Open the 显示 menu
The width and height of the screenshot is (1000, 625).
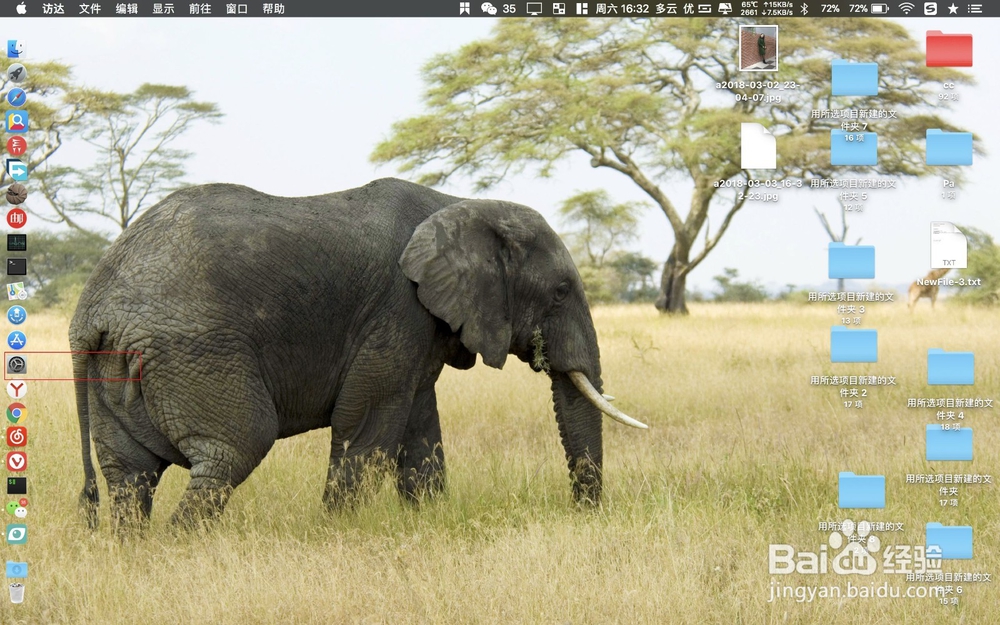[163, 8]
